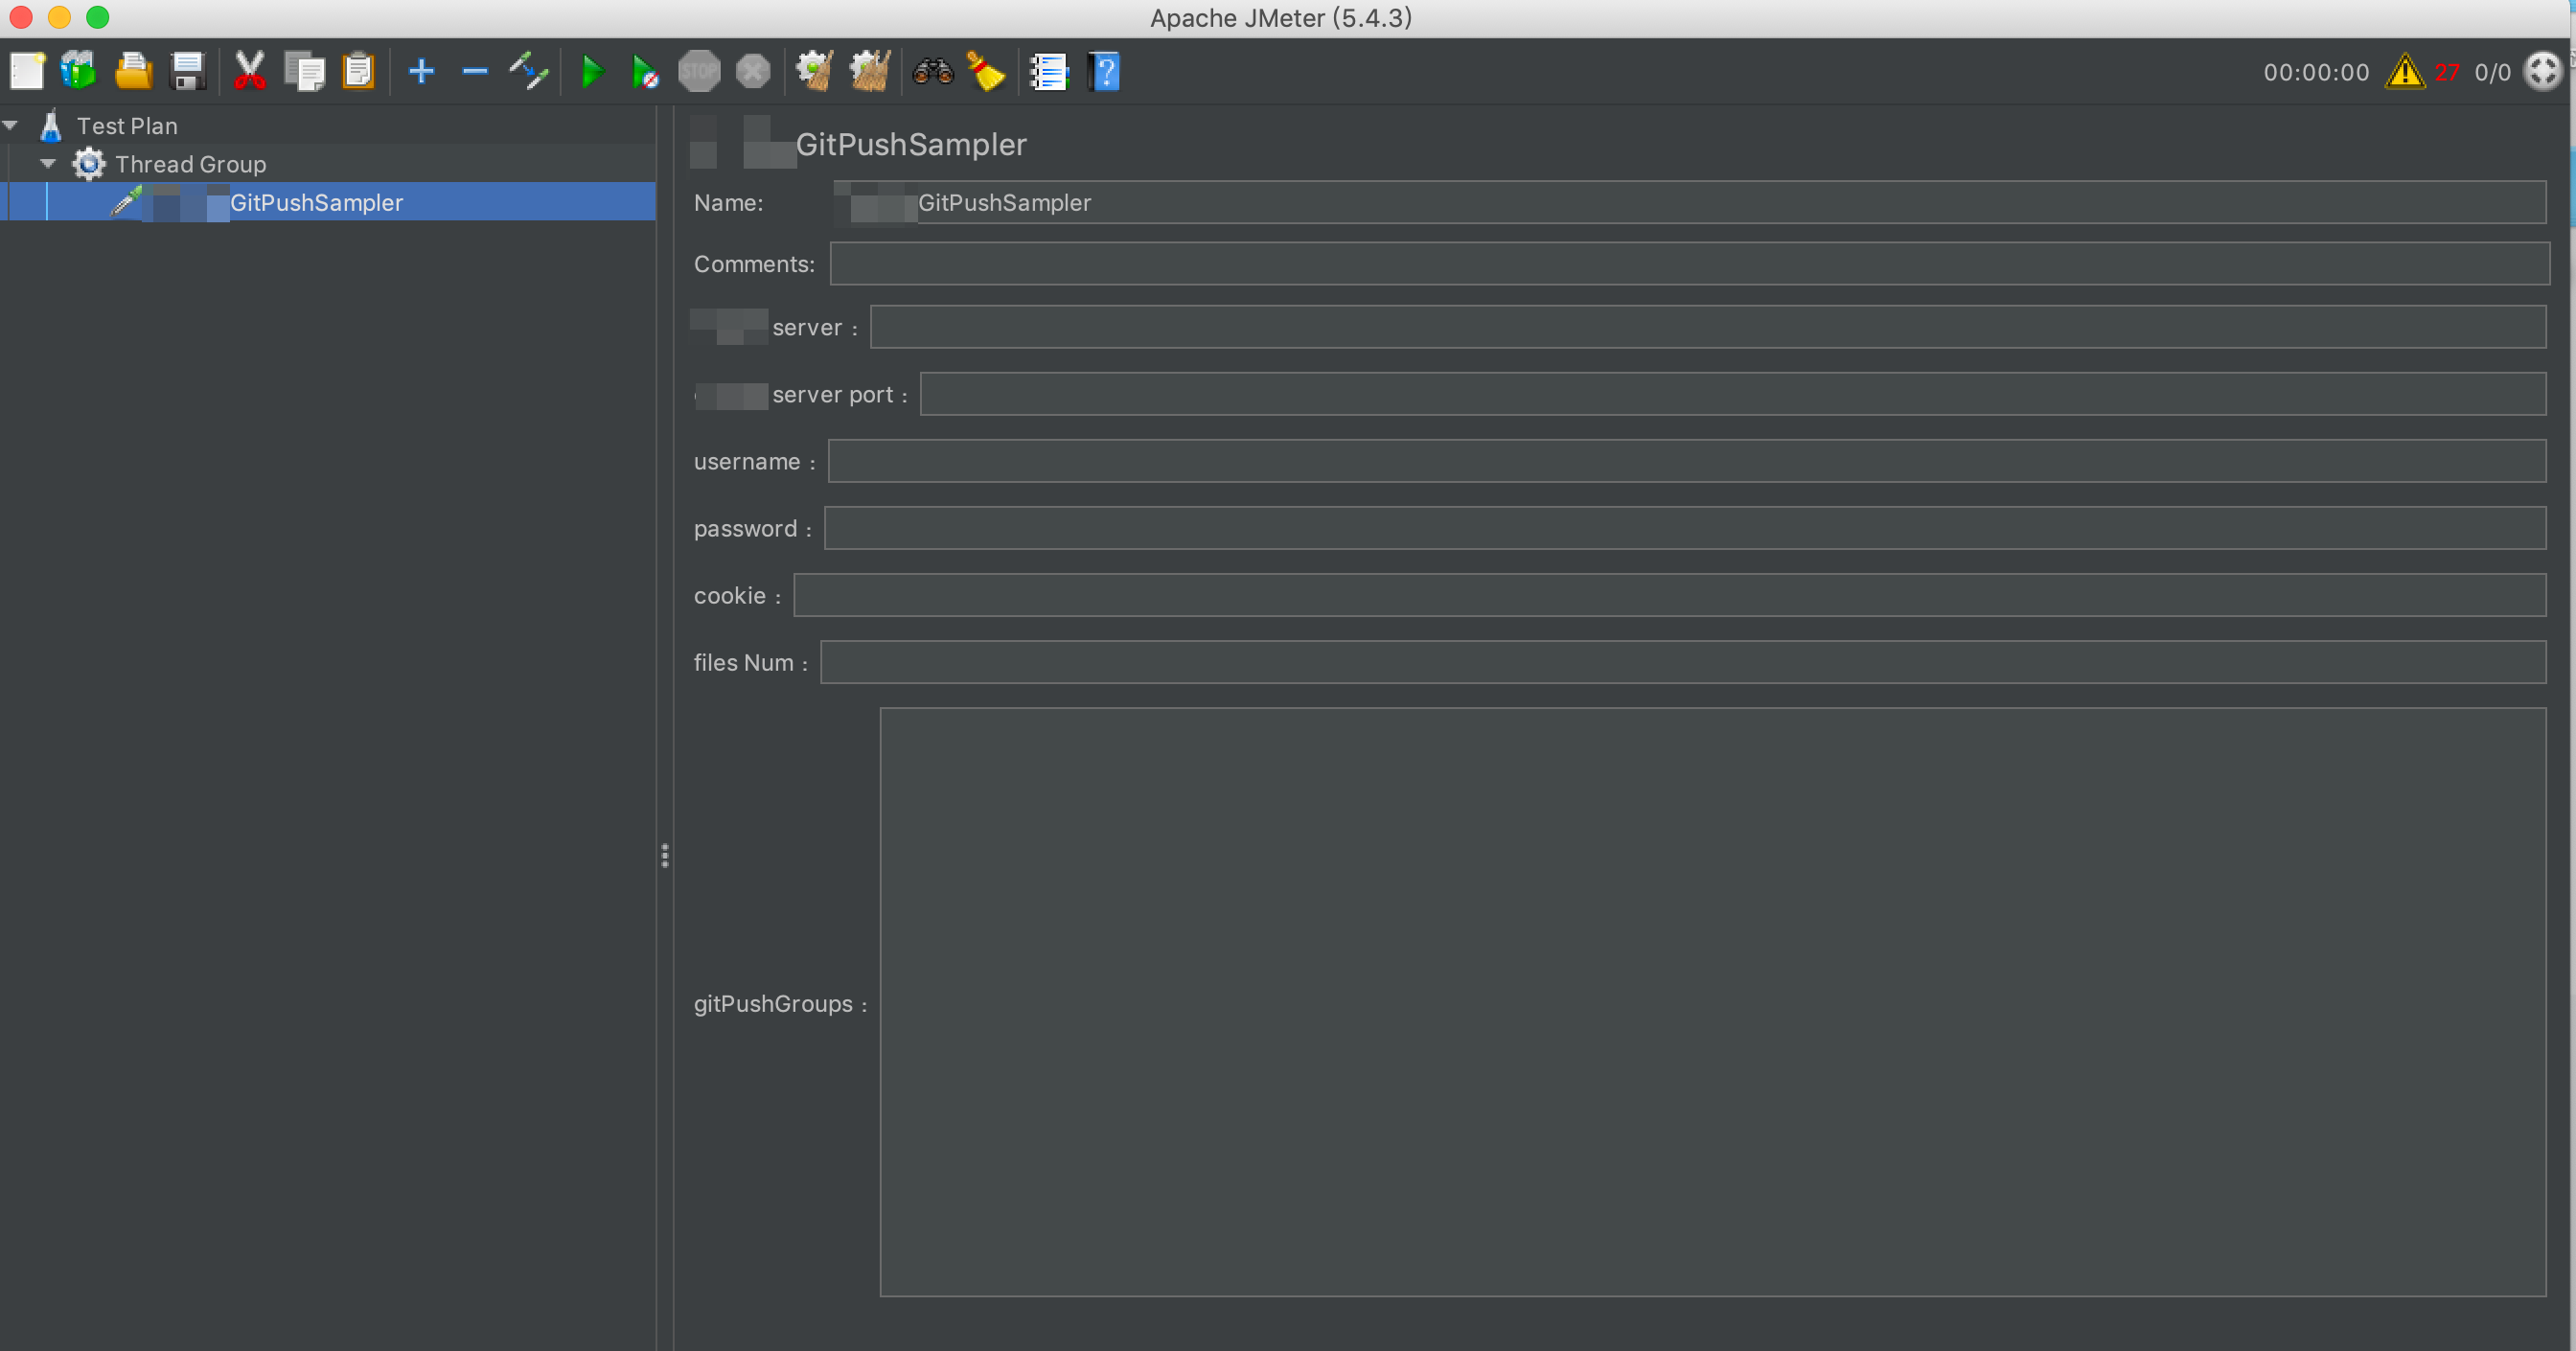Click into the username input field

click(1686, 461)
